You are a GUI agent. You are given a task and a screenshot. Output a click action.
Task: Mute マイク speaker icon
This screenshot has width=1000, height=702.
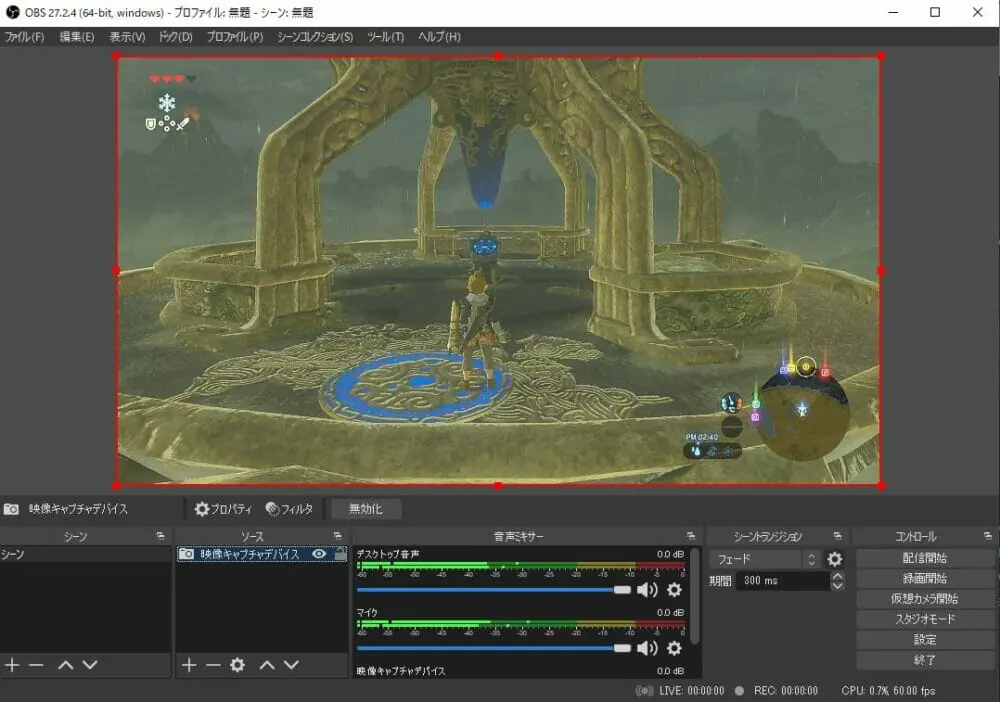click(x=647, y=648)
